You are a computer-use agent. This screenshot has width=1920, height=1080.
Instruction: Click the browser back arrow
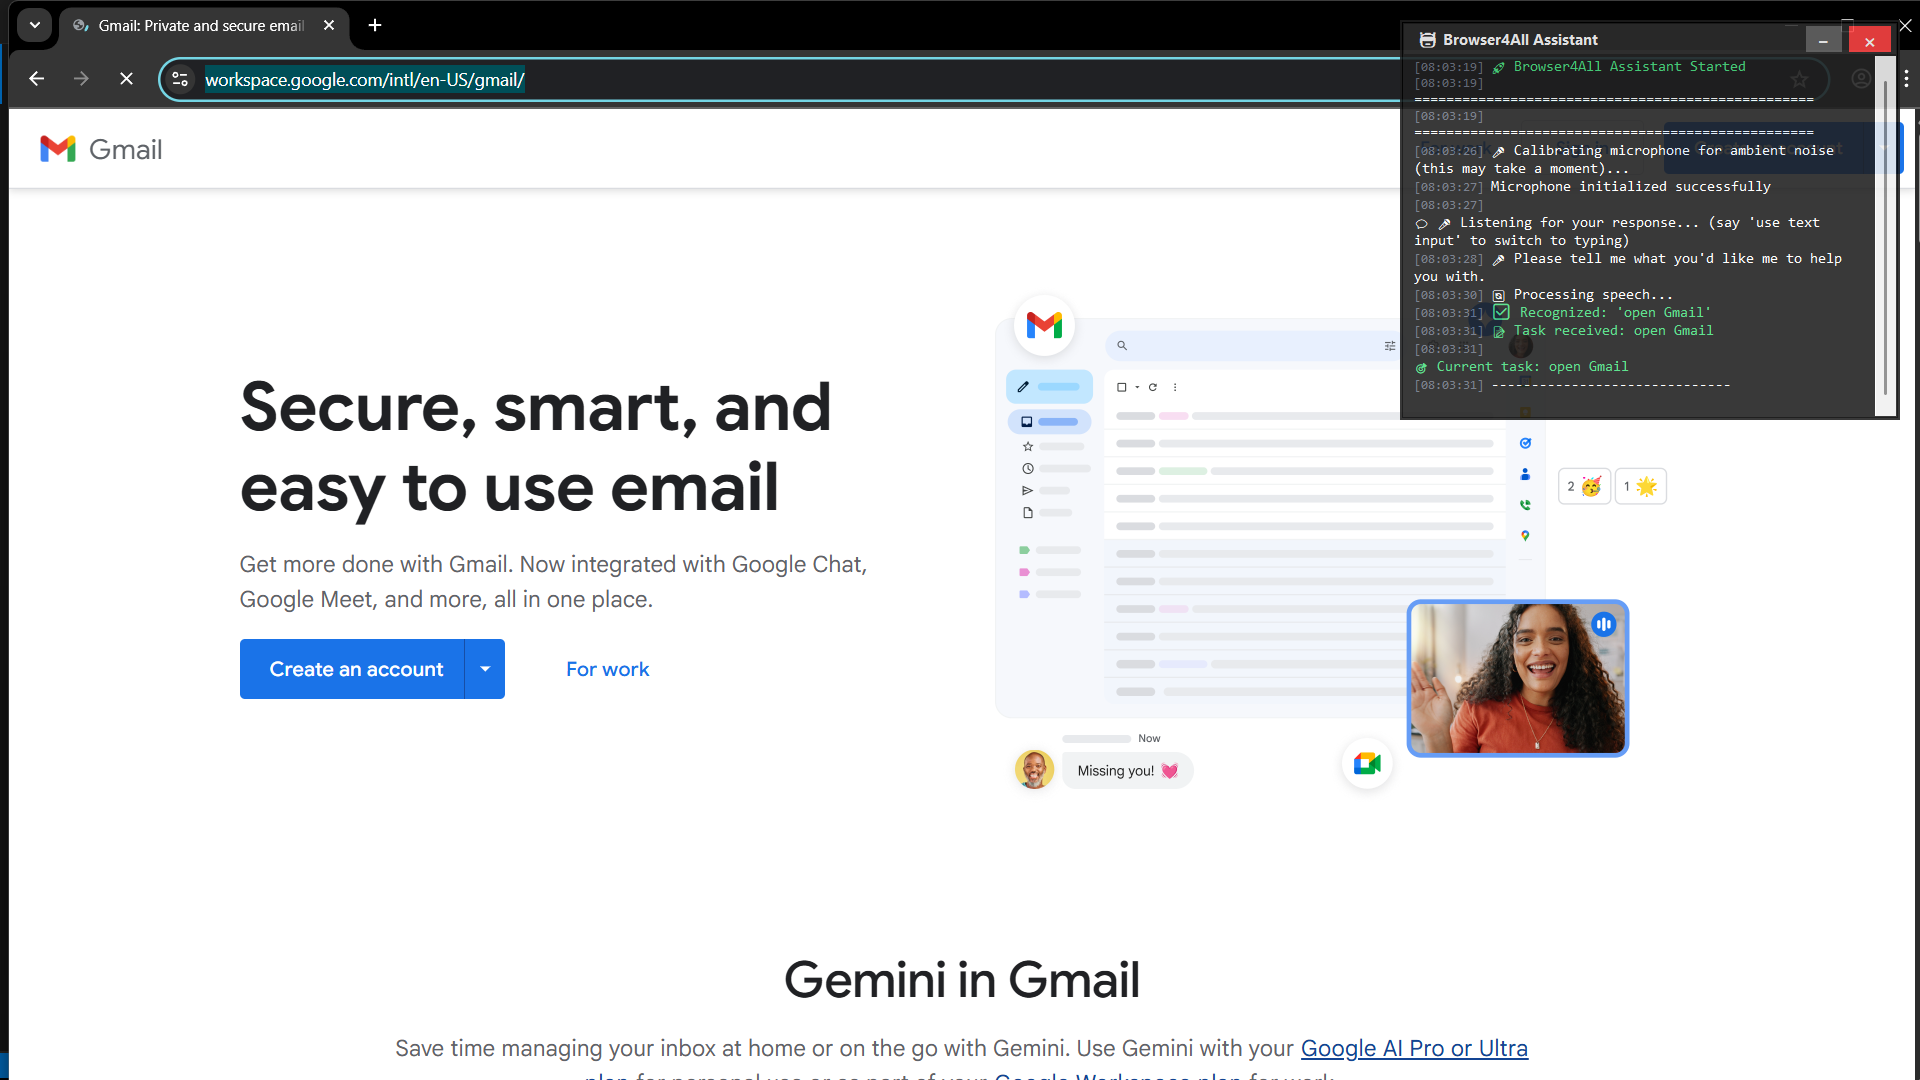tap(37, 79)
